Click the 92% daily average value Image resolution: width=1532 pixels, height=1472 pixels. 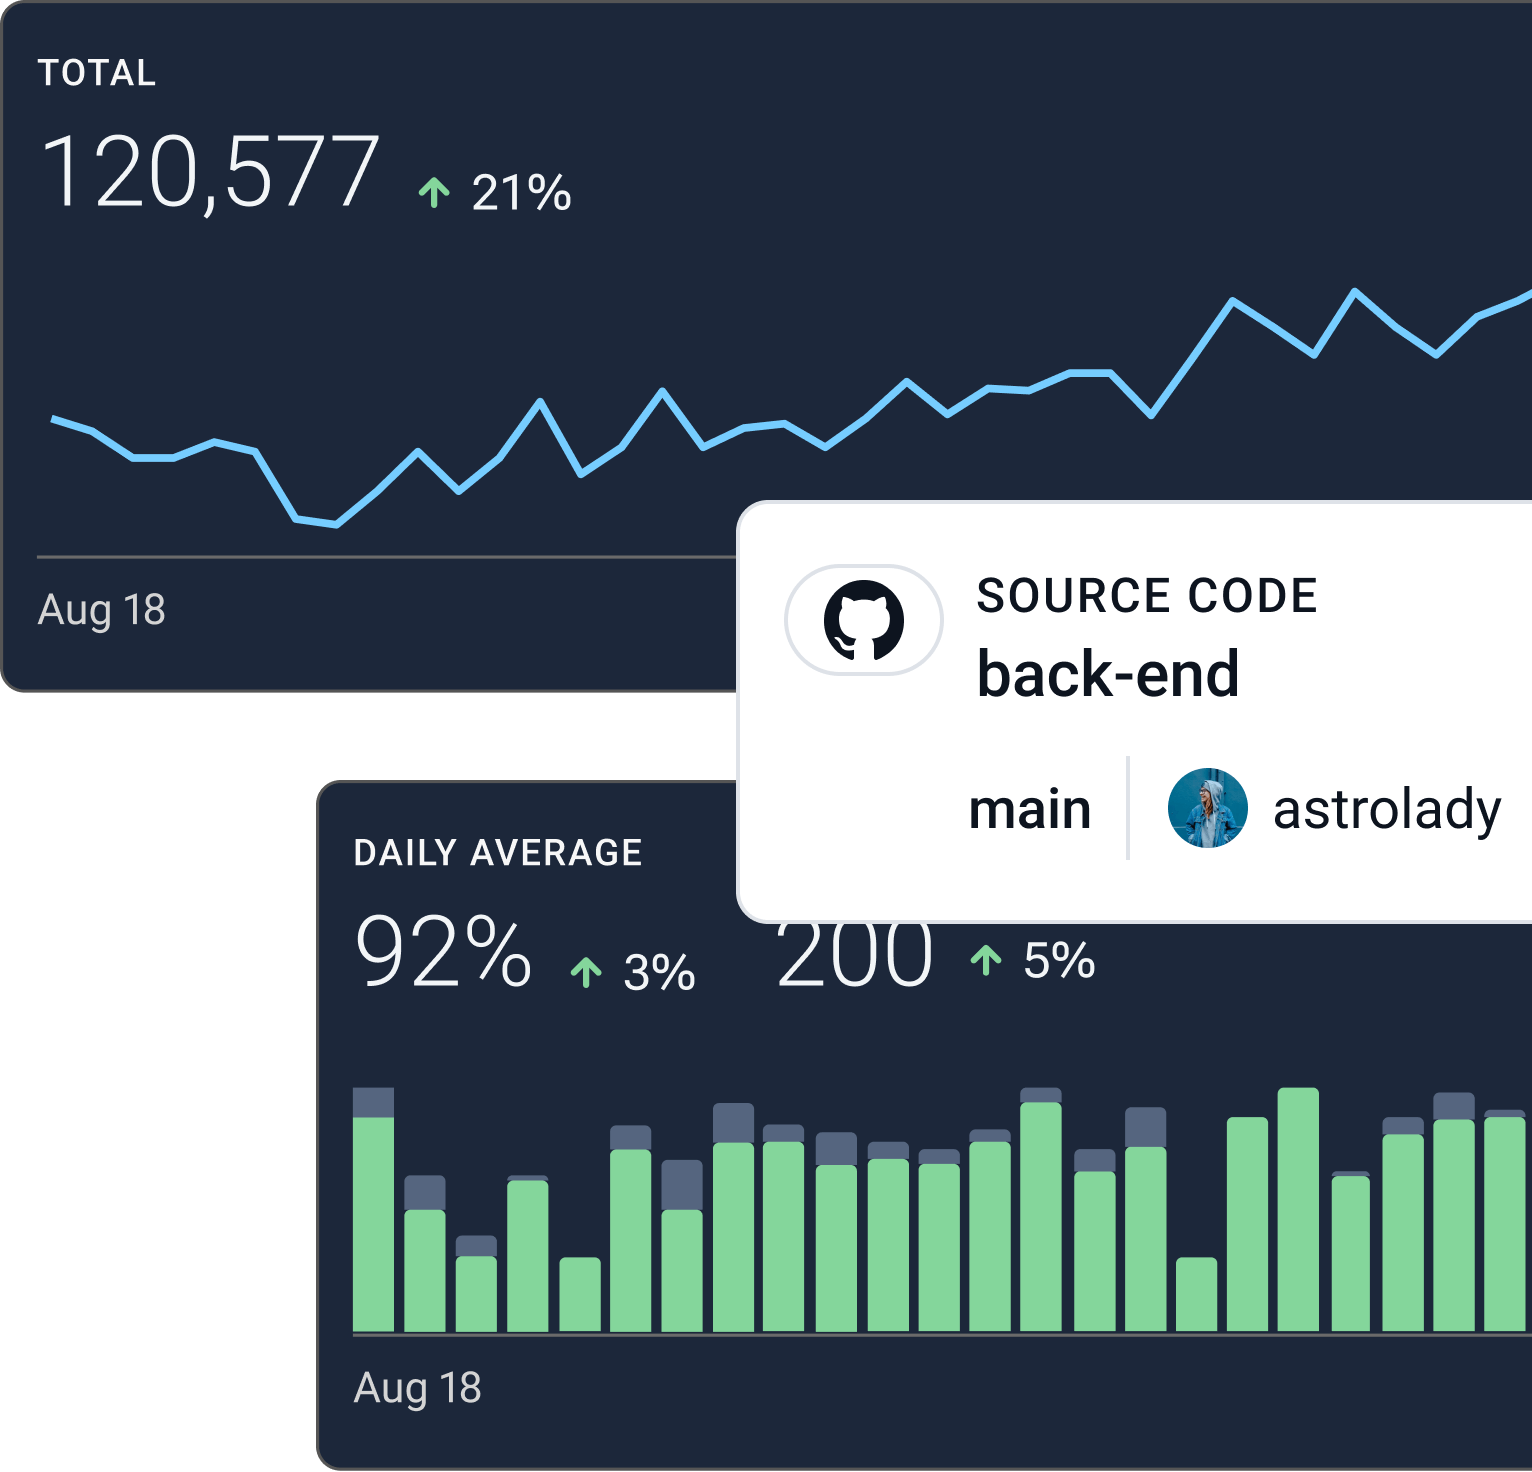(x=443, y=952)
